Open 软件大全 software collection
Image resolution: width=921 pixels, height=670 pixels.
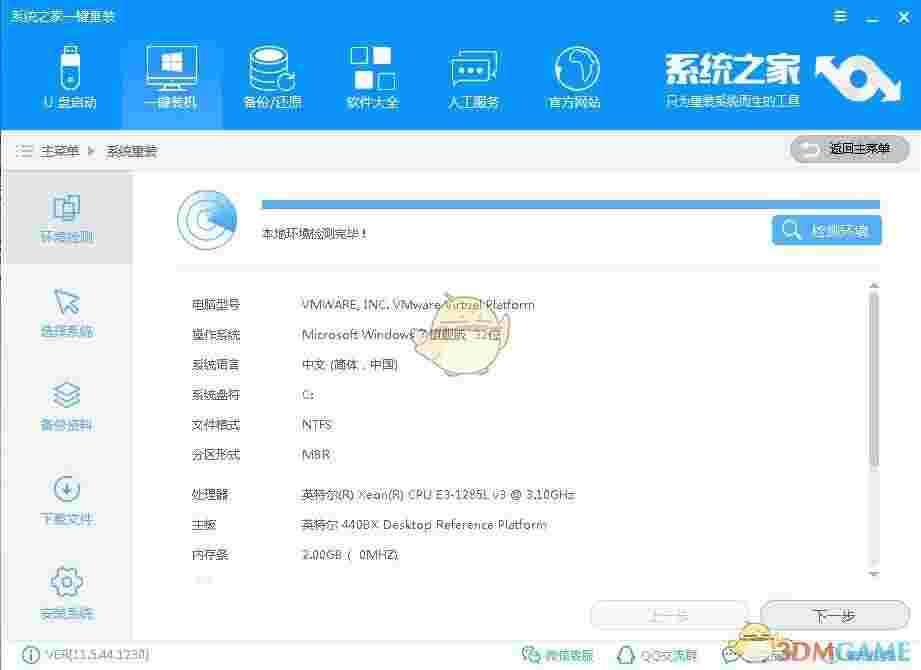(x=372, y=76)
